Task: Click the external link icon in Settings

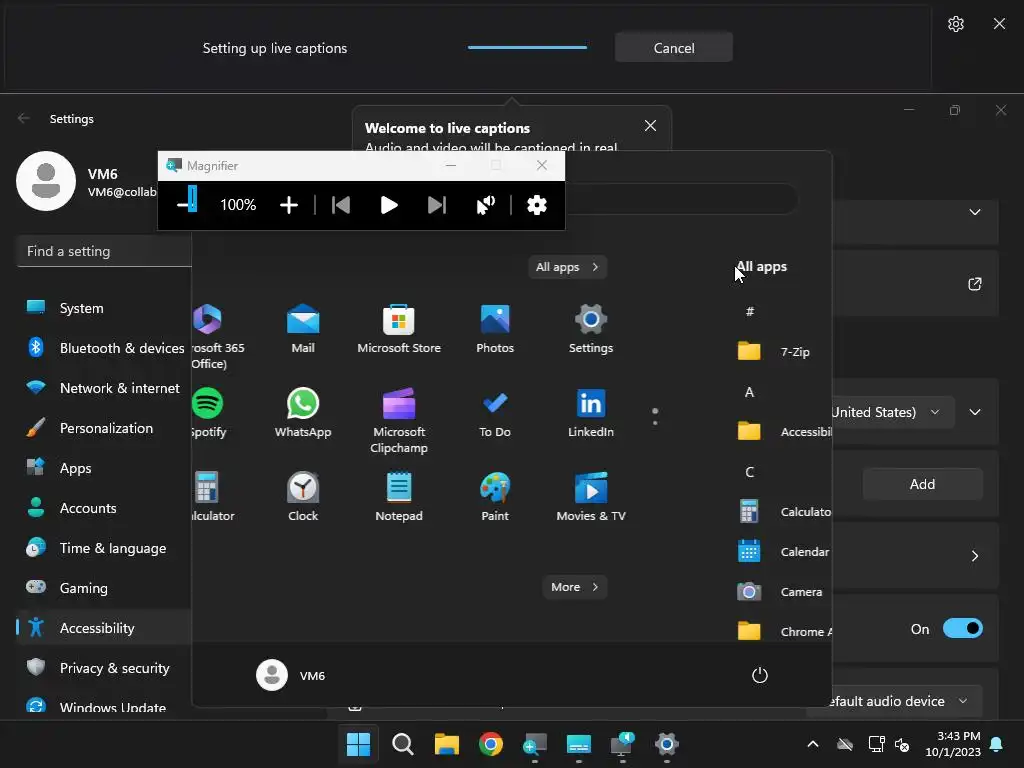Action: pyautogui.click(x=974, y=284)
